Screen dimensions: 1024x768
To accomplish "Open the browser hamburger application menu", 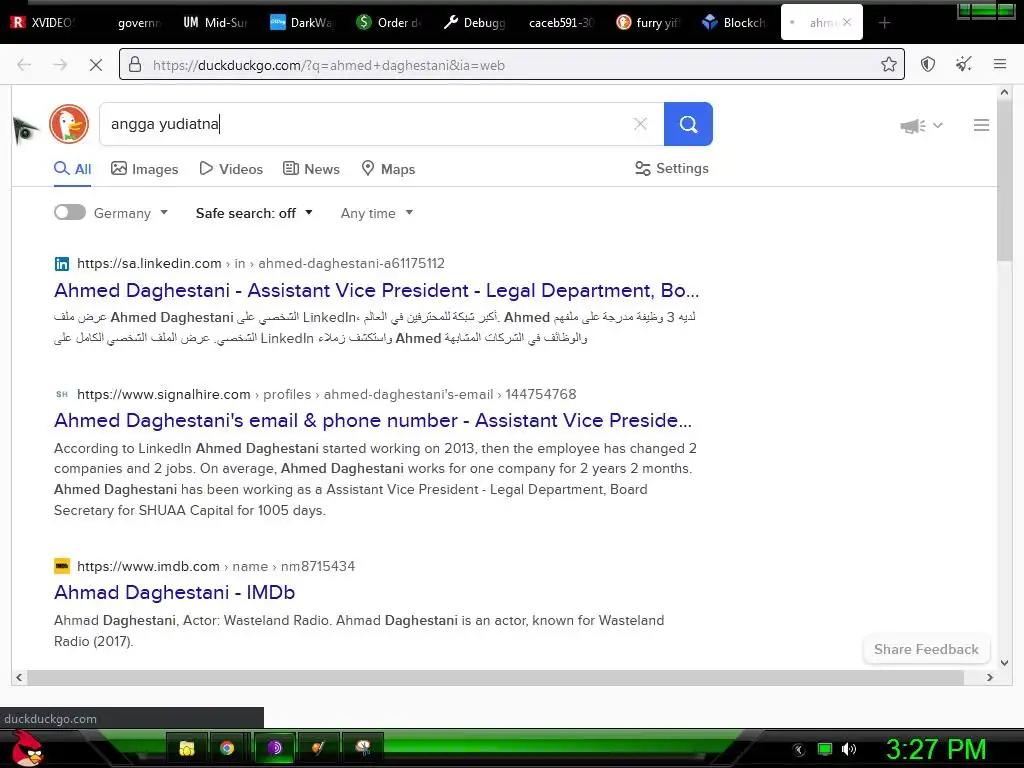I will 1000,64.
